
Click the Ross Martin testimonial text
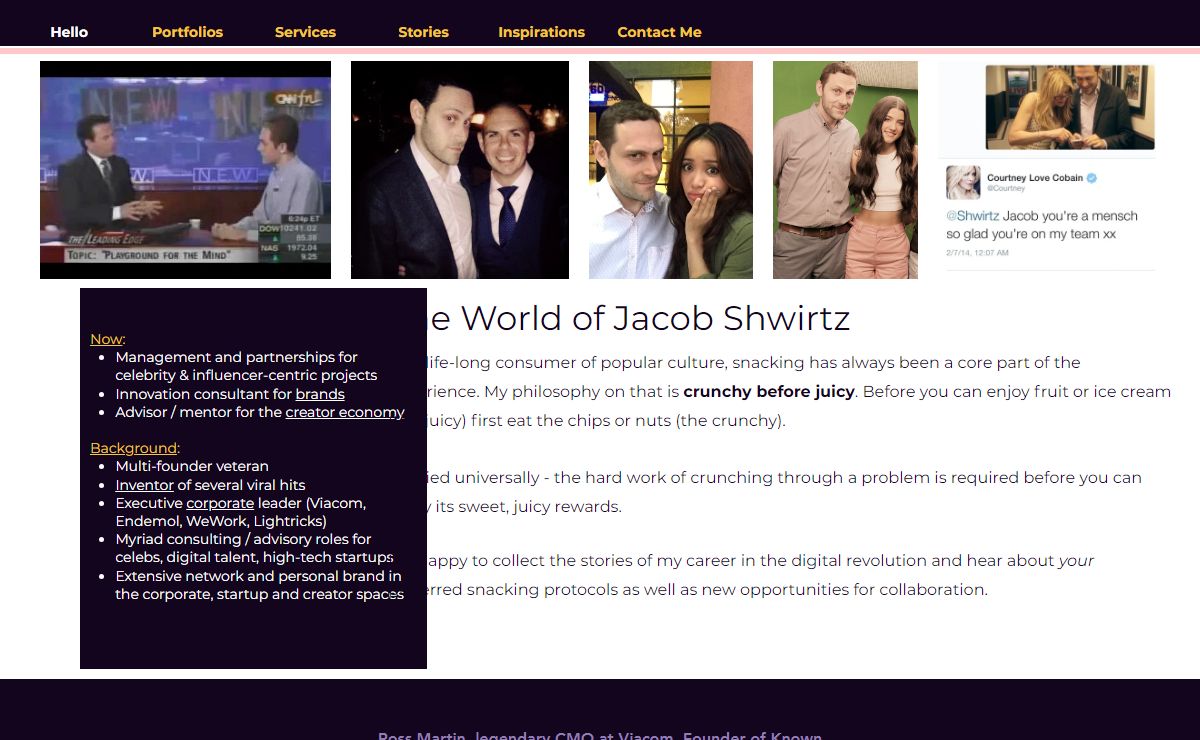click(599, 735)
